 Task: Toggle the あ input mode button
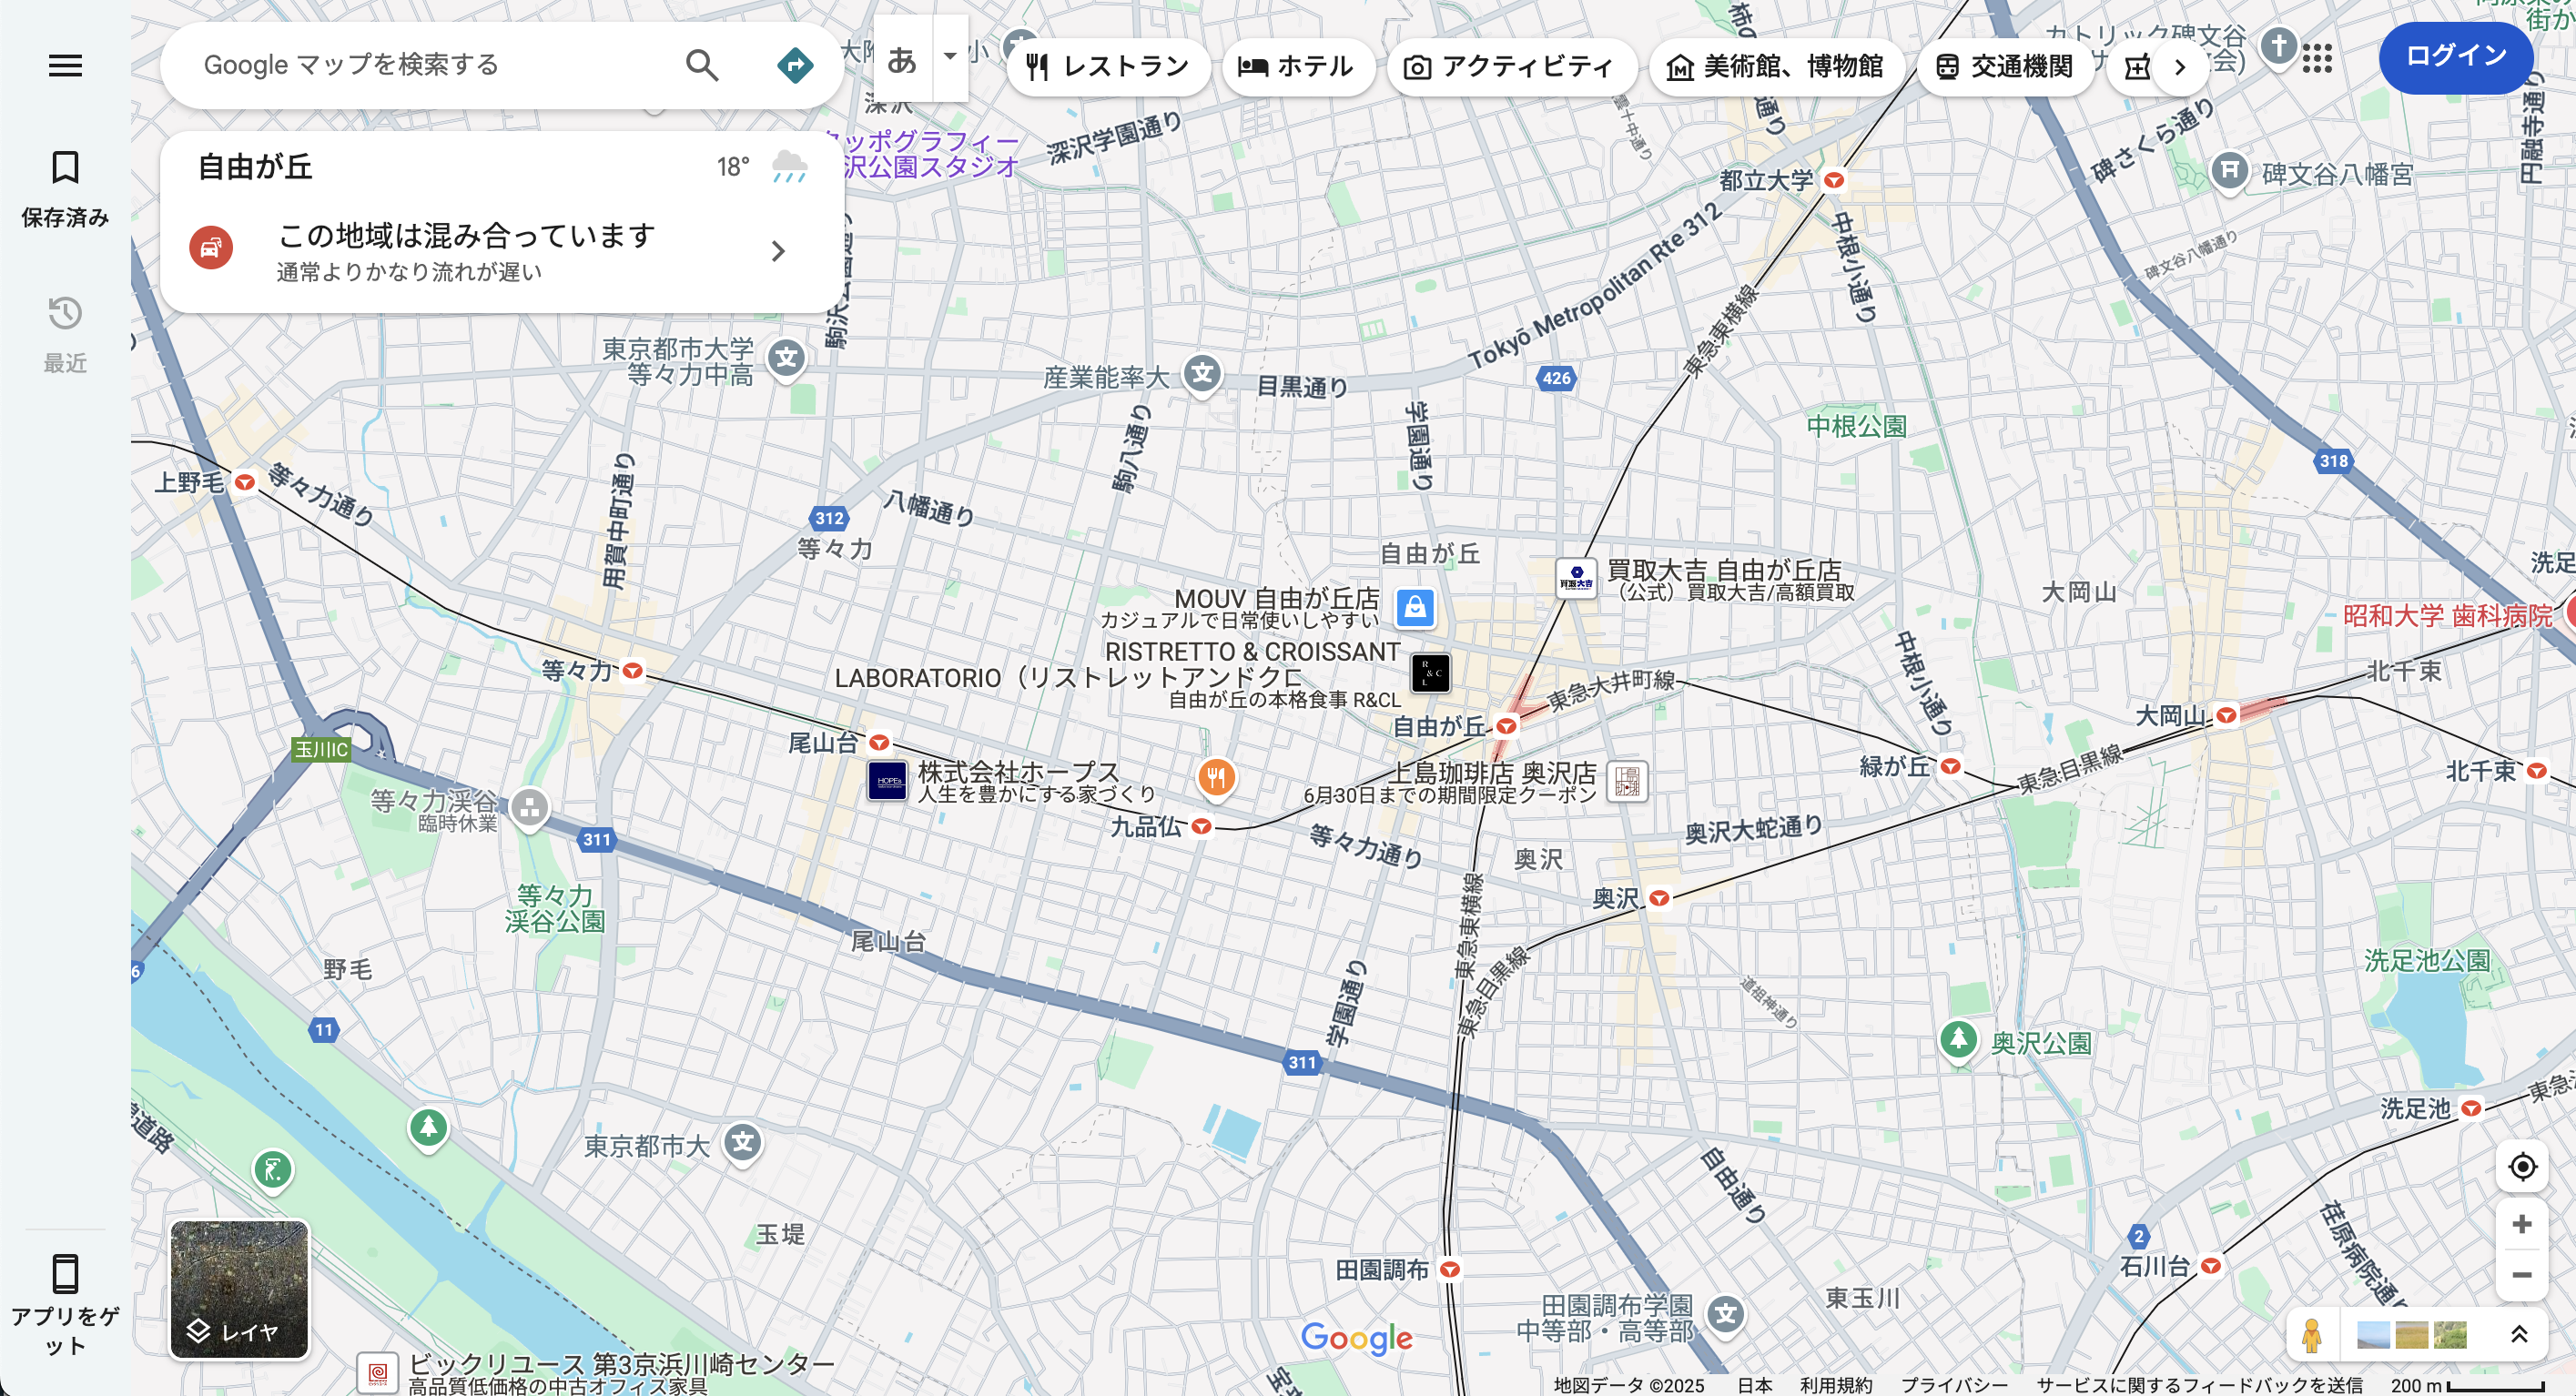point(902,59)
